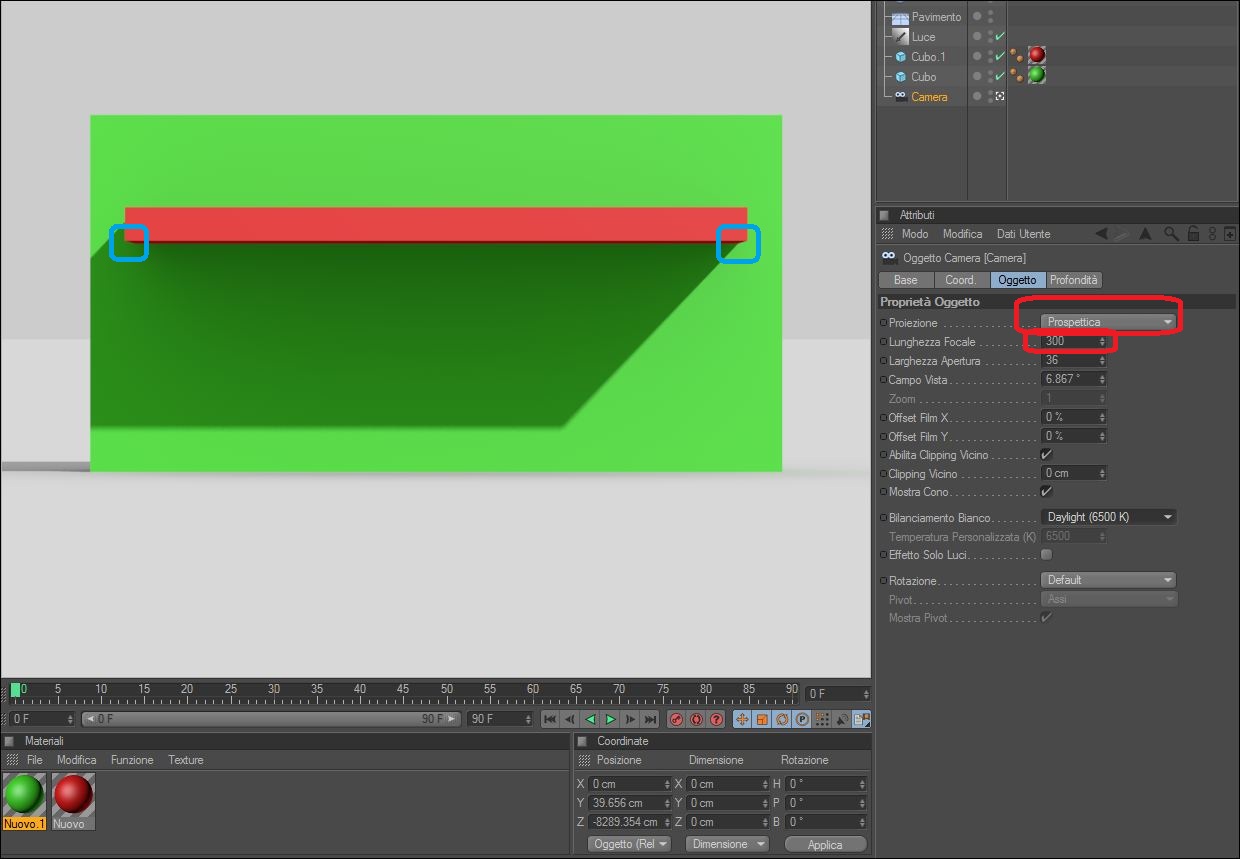Open the Oggetto (Rel) coordinate dropdown

coord(629,844)
